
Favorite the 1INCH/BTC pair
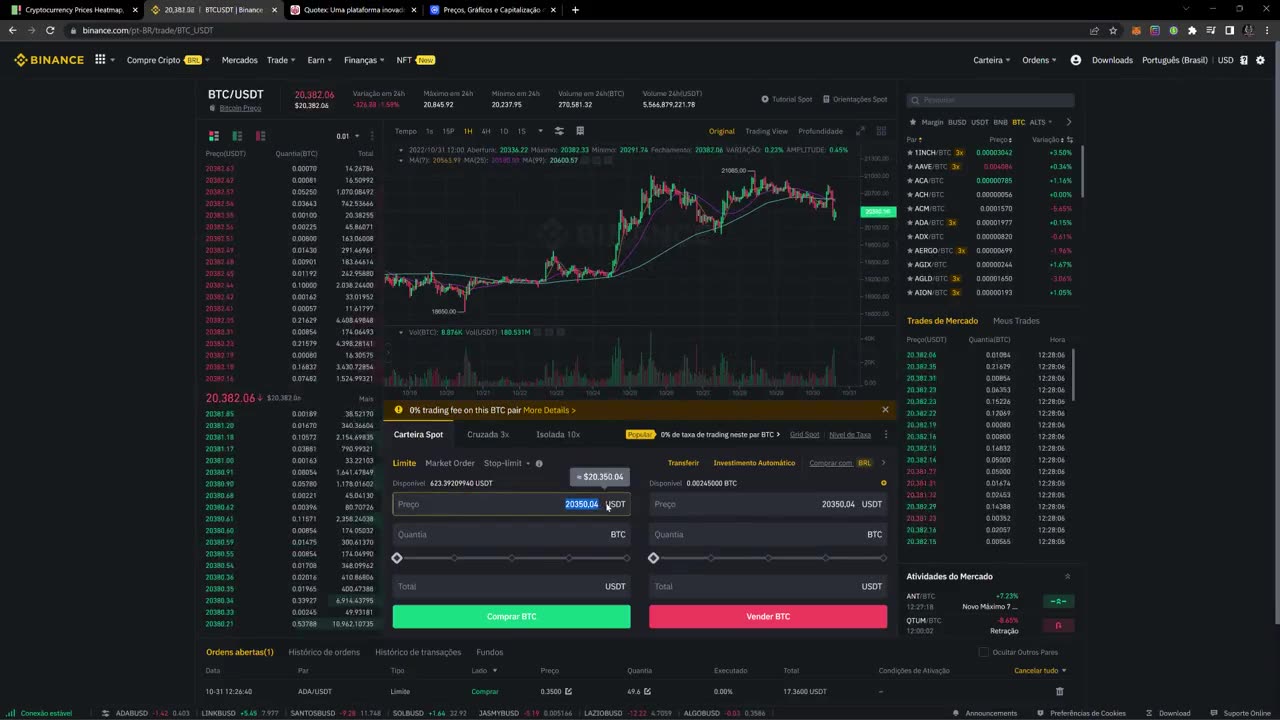pos(910,152)
